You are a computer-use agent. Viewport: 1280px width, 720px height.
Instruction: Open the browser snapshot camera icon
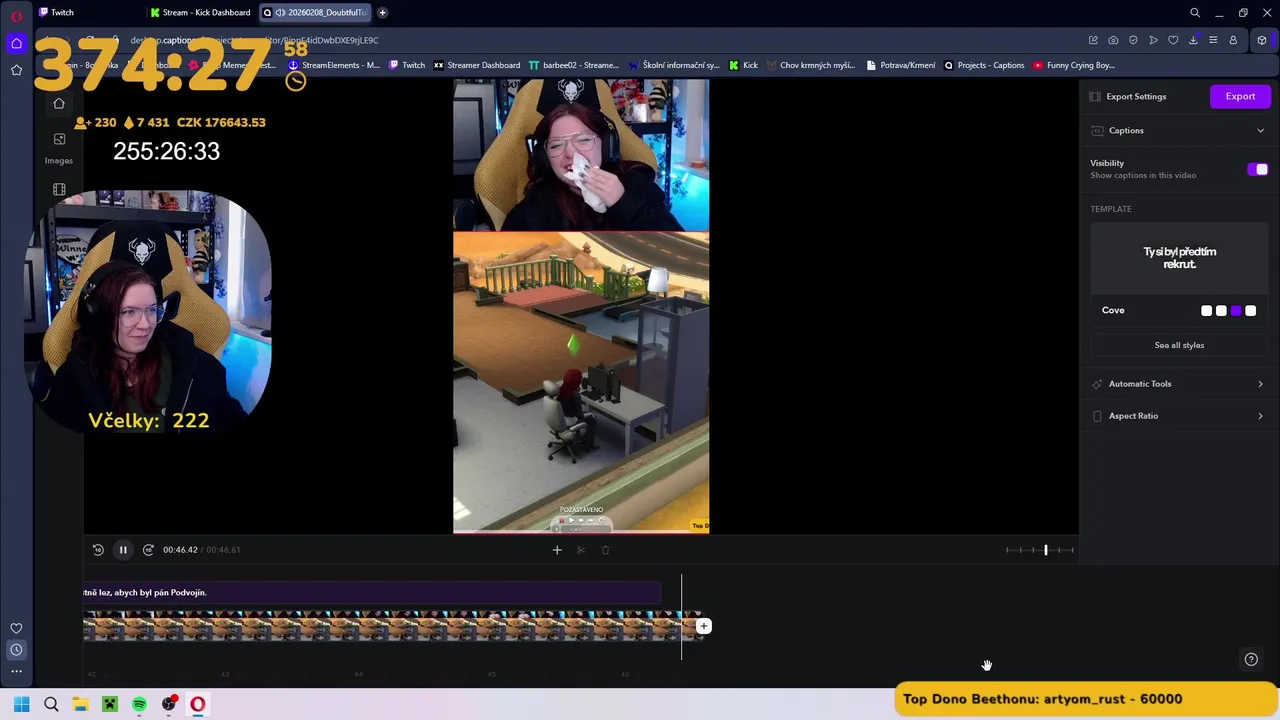tap(1113, 40)
